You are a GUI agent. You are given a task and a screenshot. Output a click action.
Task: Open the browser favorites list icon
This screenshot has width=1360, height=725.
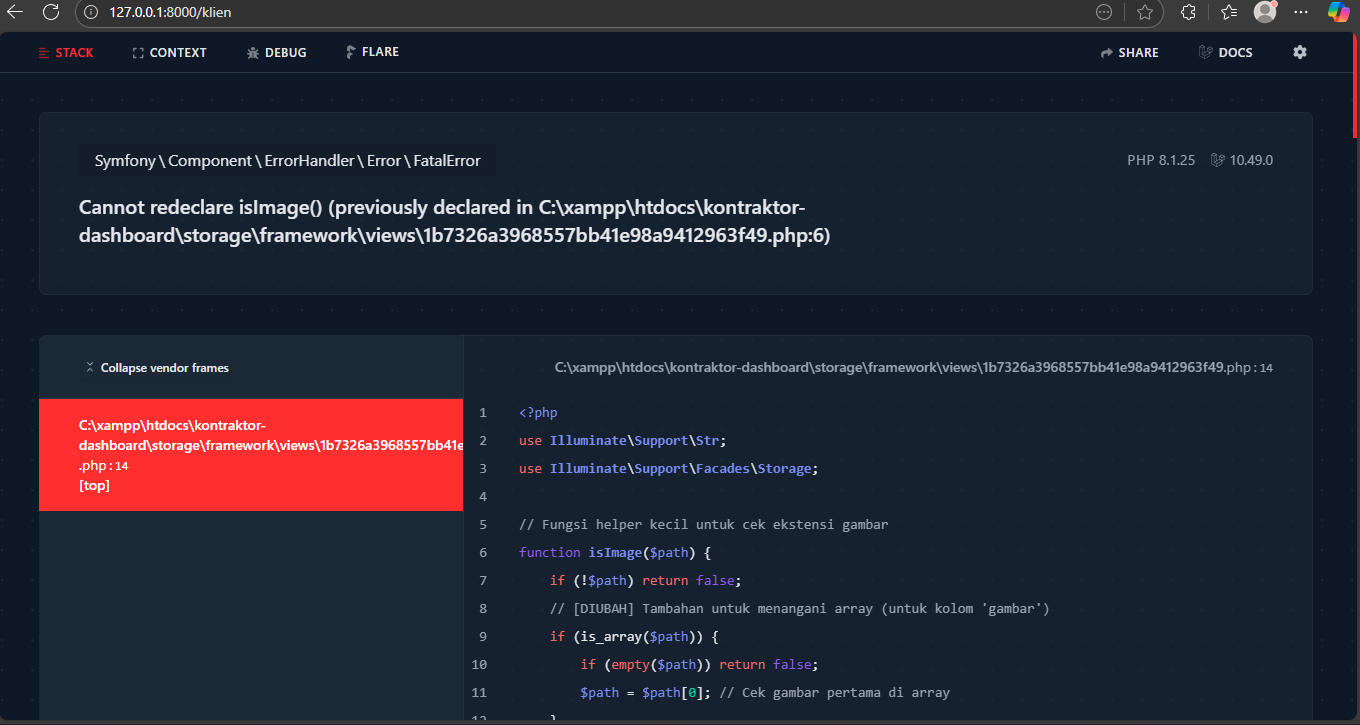pos(1229,13)
